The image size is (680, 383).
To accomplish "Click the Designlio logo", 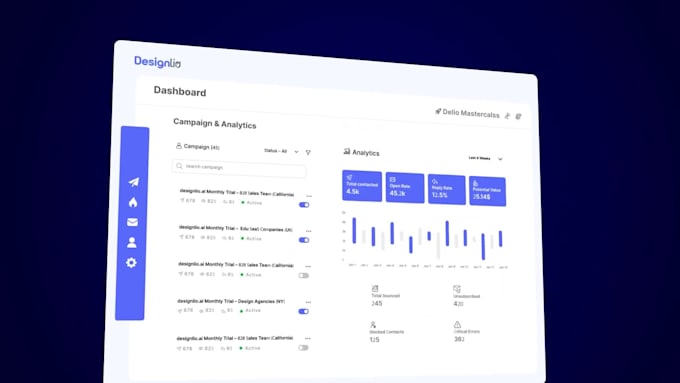I will click(157, 62).
